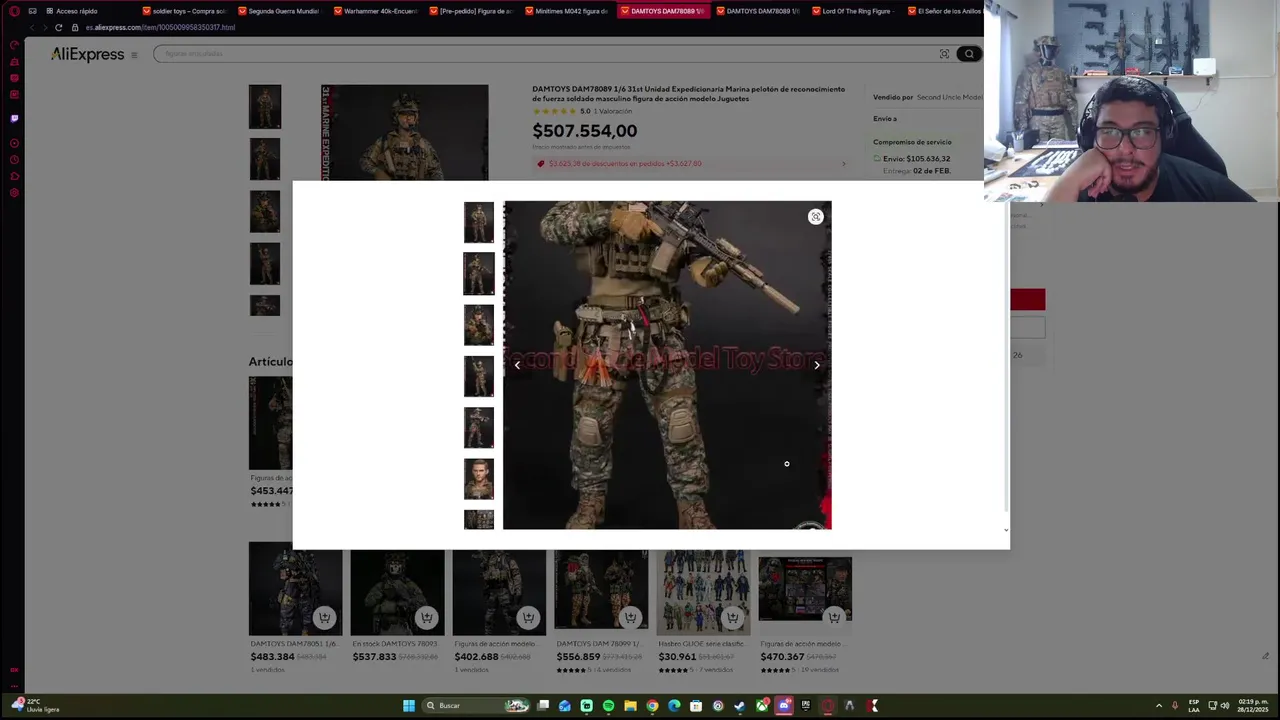Click the '$30.961' product price
The width and height of the screenshot is (1280, 720).
coord(677,657)
